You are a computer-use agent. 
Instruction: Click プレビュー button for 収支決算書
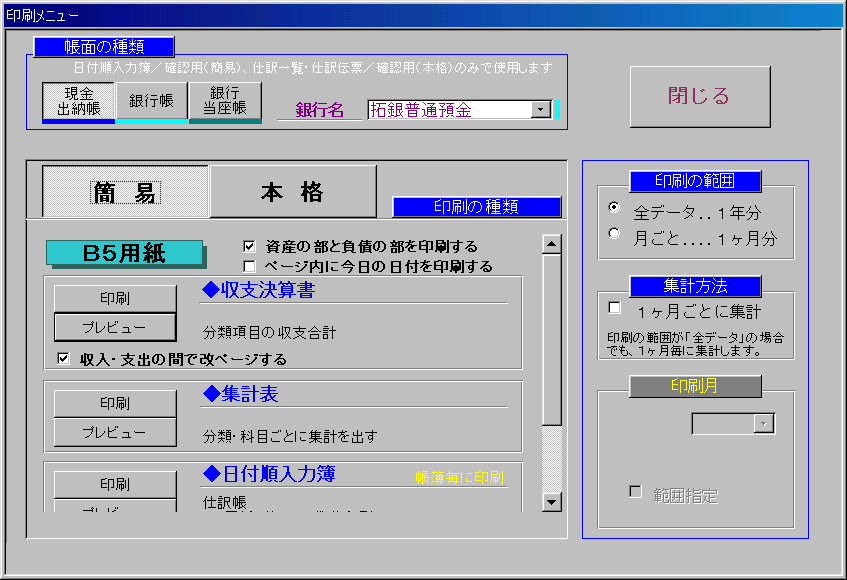pos(114,327)
